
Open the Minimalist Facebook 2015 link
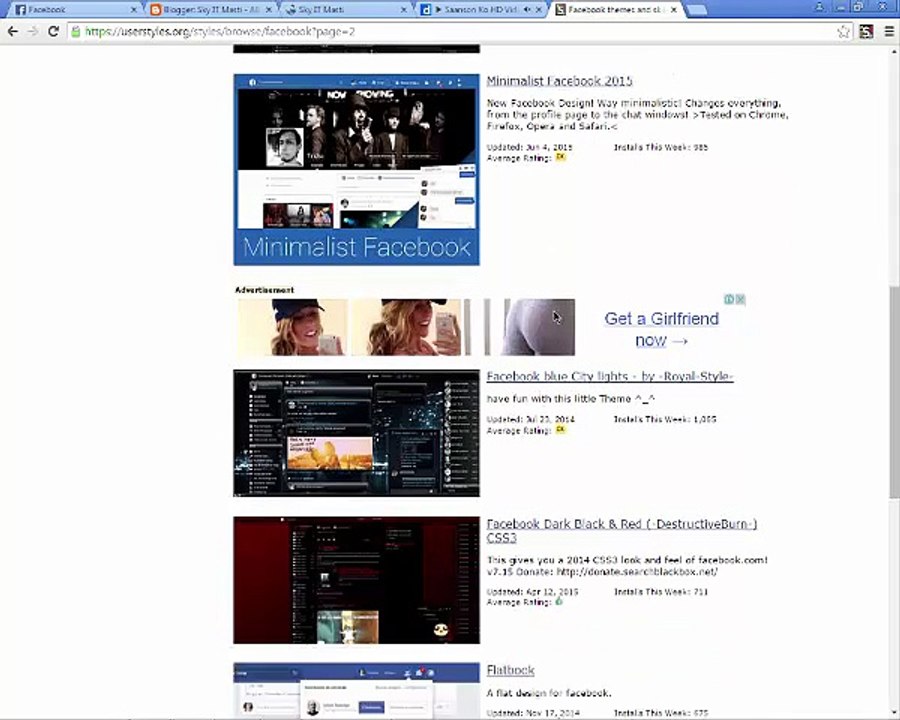[x=560, y=81]
